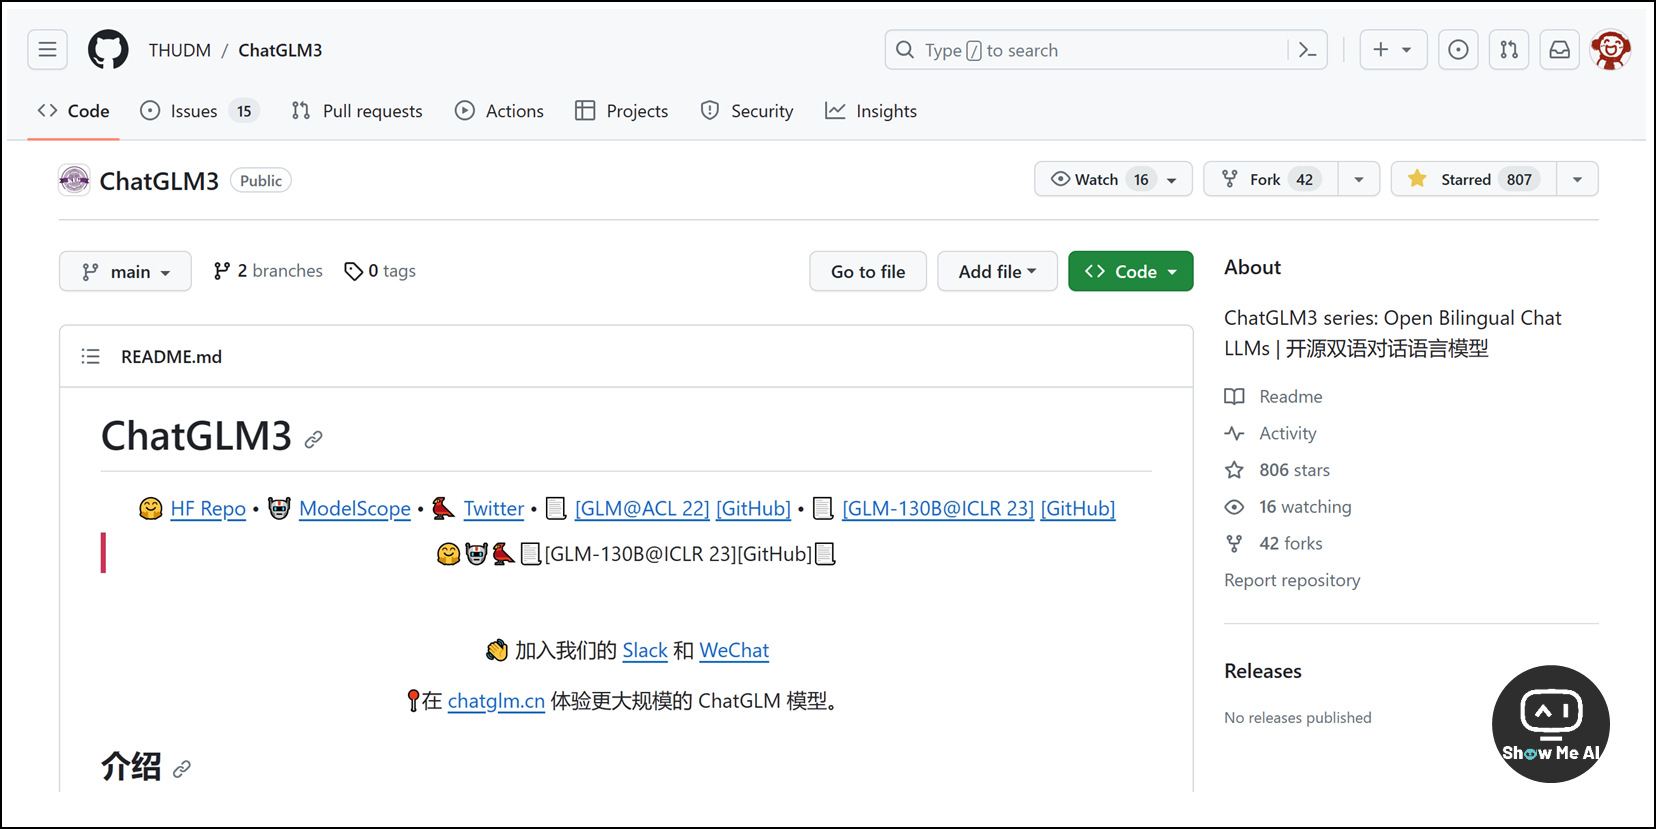Open first [GitHub] link after GLM@ACL 22
Viewport: 1656px width, 829px height.
click(754, 508)
